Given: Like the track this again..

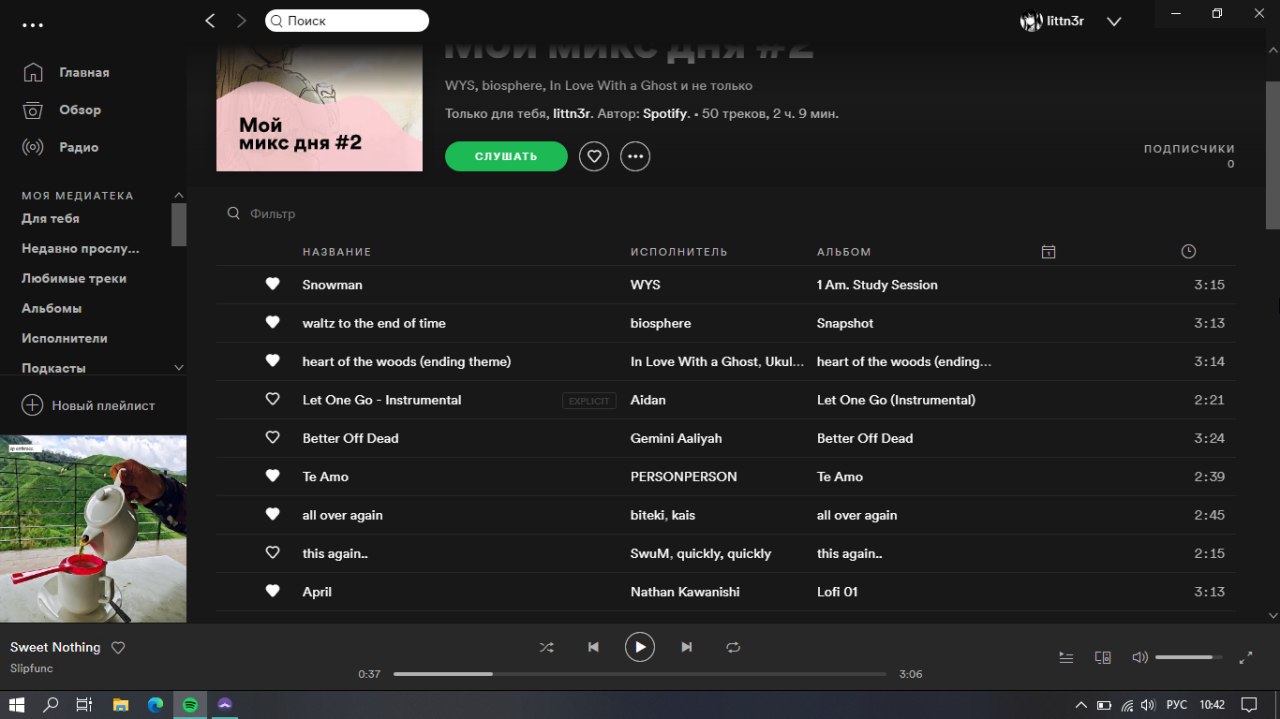Looking at the screenshot, I should point(272,552).
